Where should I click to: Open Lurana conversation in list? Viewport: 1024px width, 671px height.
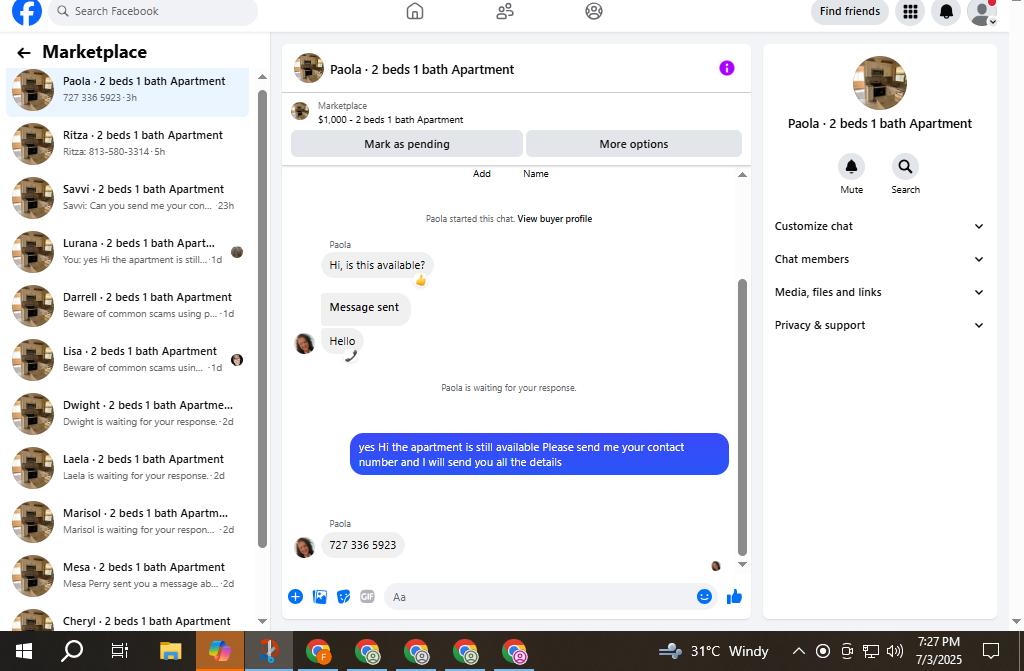point(127,252)
